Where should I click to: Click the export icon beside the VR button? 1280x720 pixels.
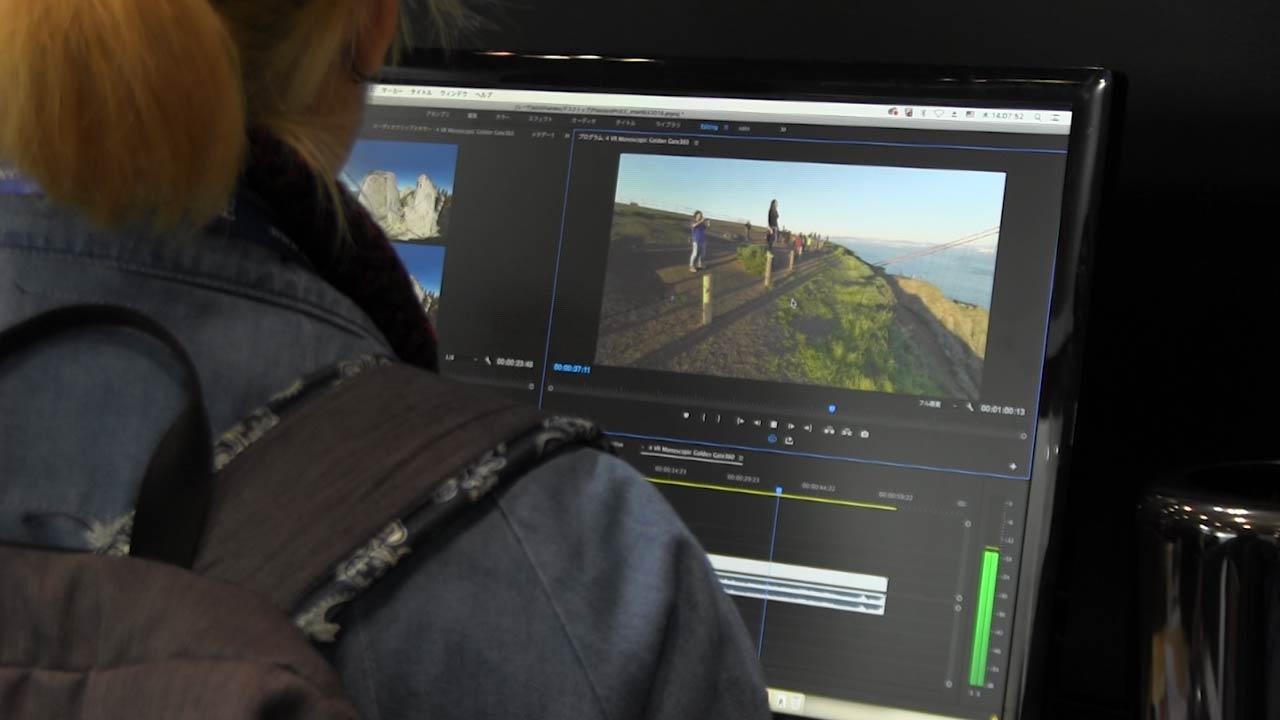click(789, 440)
